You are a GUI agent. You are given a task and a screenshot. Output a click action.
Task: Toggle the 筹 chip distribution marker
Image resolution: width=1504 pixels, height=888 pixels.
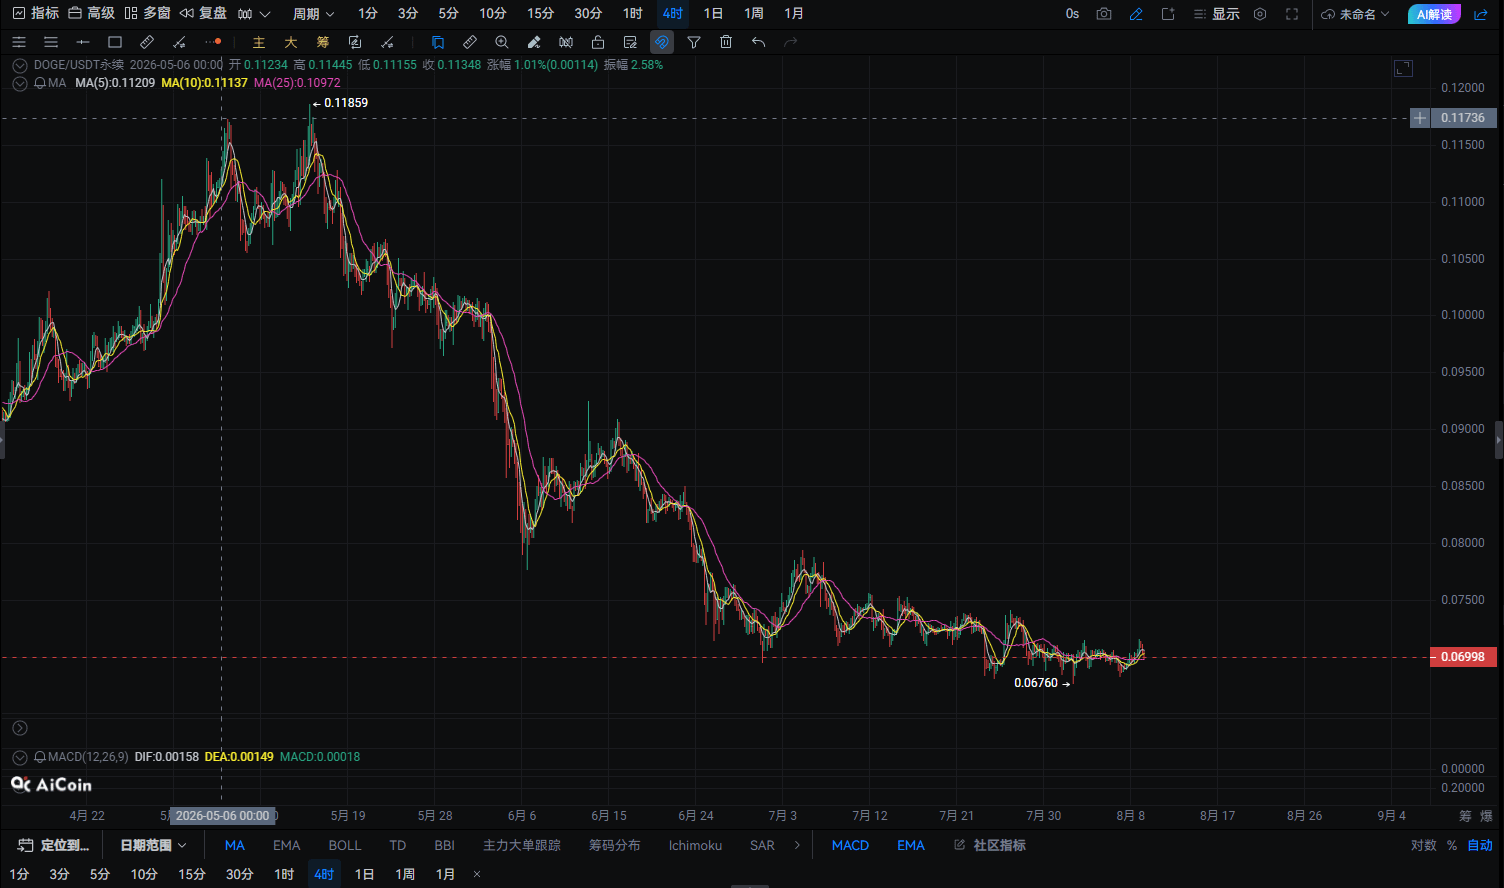tap(323, 42)
